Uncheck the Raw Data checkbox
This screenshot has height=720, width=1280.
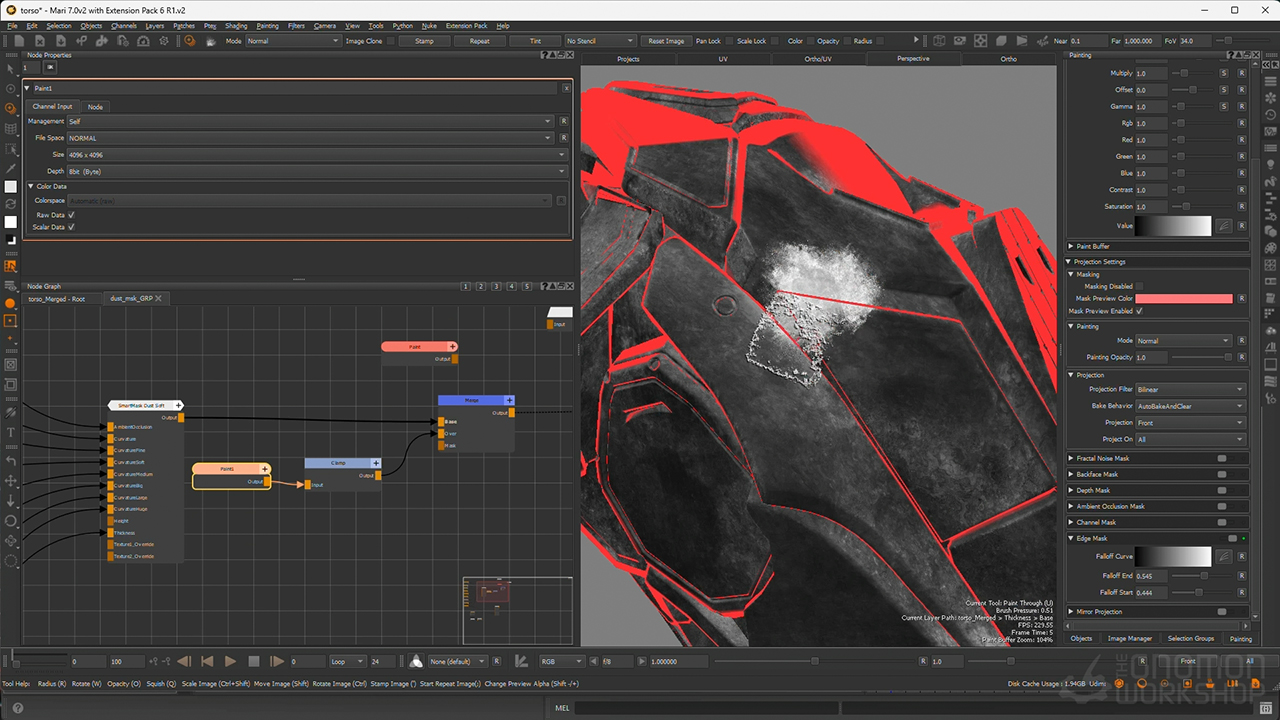(x=71, y=215)
